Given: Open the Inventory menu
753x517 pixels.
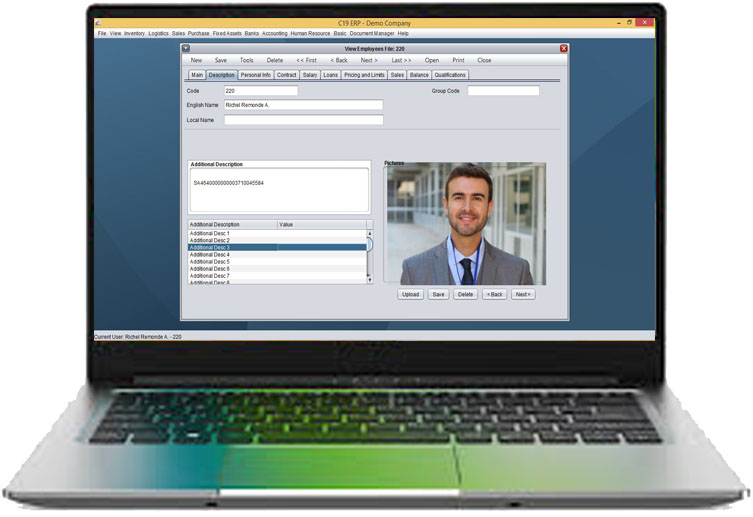Looking at the screenshot, I should point(134,33).
